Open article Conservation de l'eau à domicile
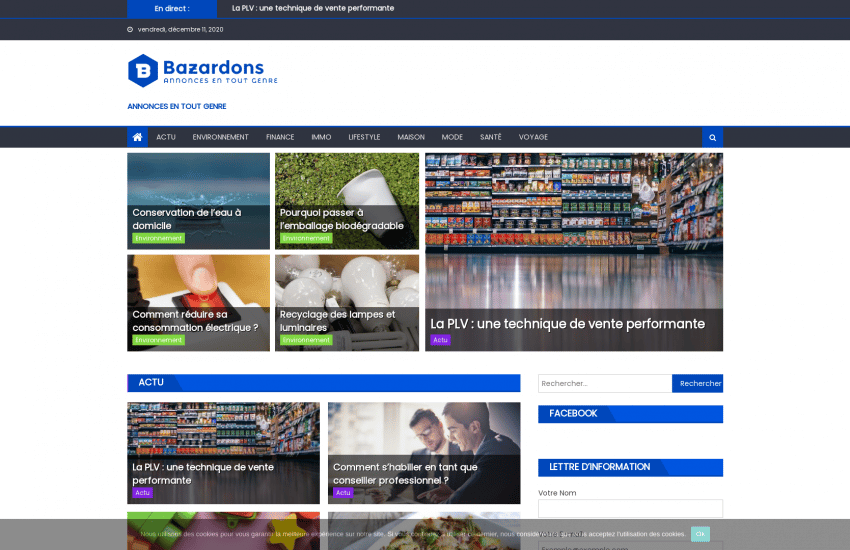This screenshot has width=850, height=550. [186, 219]
